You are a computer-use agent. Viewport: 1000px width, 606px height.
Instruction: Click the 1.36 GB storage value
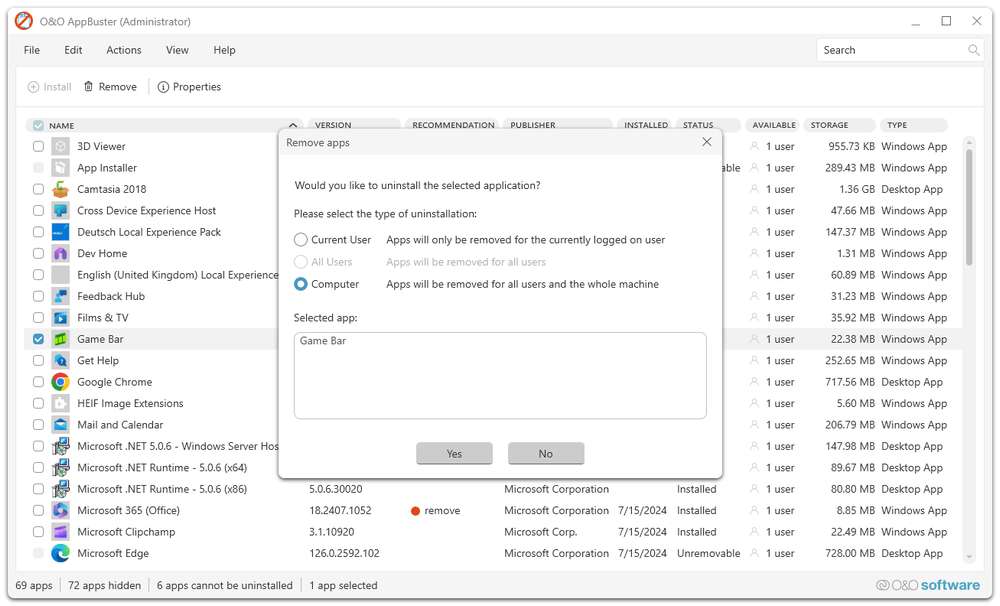tap(857, 189)
